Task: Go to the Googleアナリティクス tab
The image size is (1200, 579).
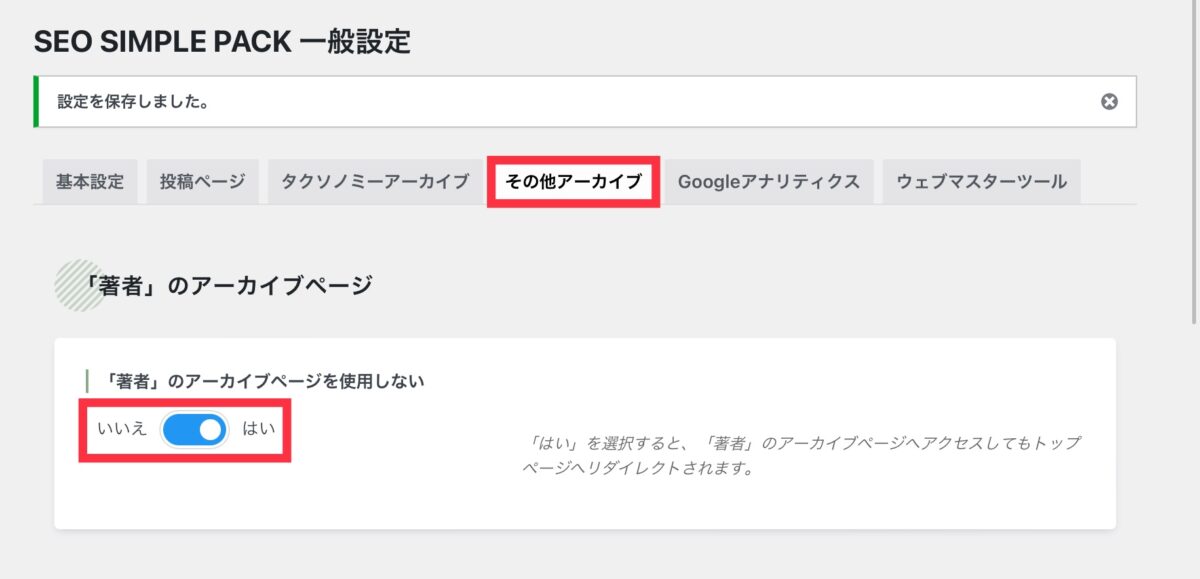Action: pyautogui.click(x=769, y=182)
